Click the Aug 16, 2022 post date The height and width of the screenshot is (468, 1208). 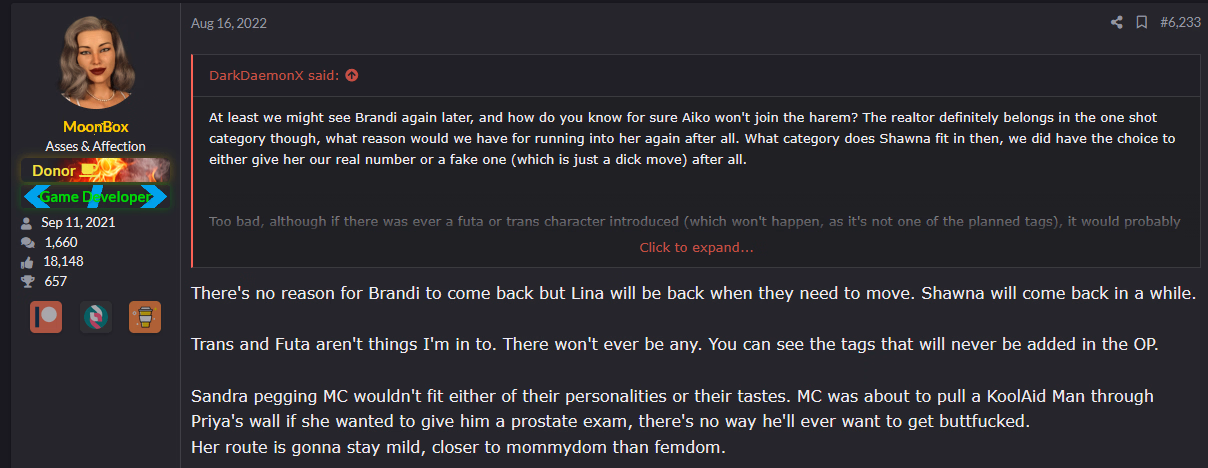230,23
